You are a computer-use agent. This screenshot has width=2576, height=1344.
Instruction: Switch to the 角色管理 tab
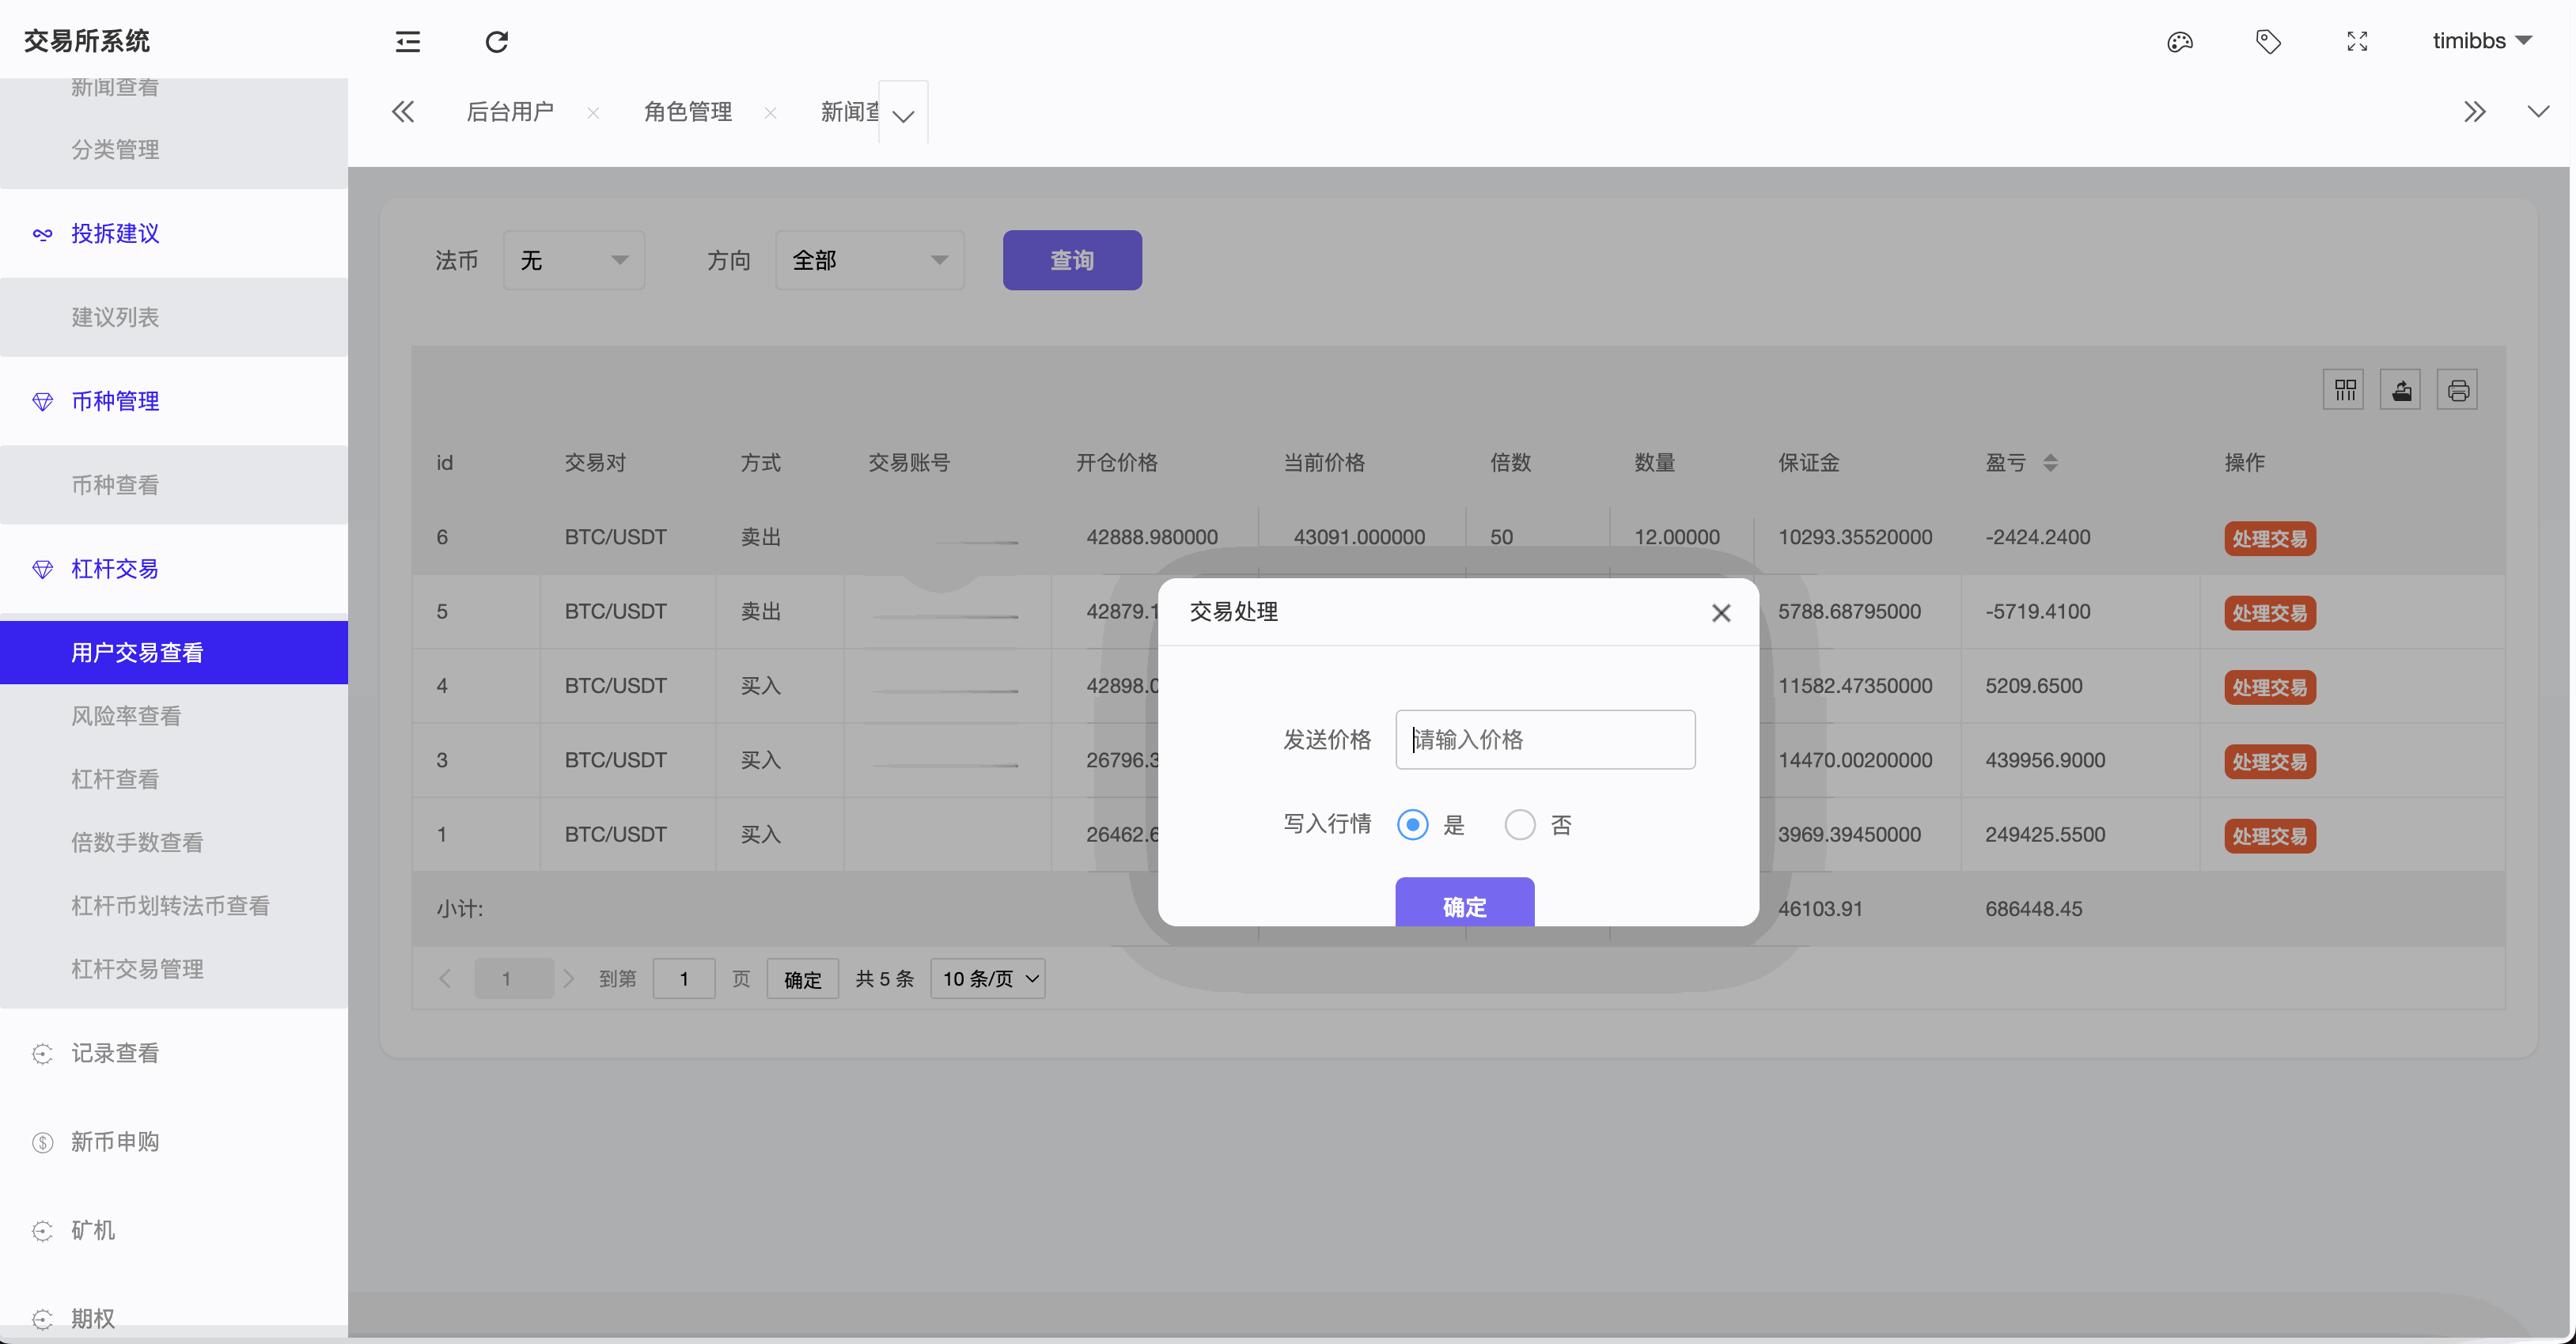point(688,111)
